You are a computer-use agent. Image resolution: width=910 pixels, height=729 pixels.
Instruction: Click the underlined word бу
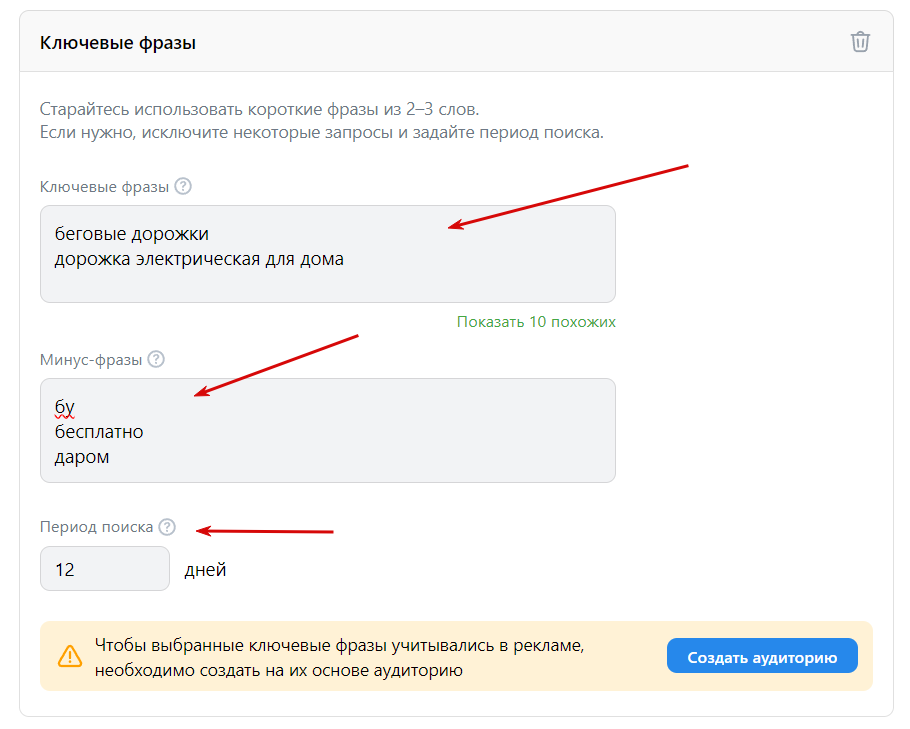(x=65, y=407)
